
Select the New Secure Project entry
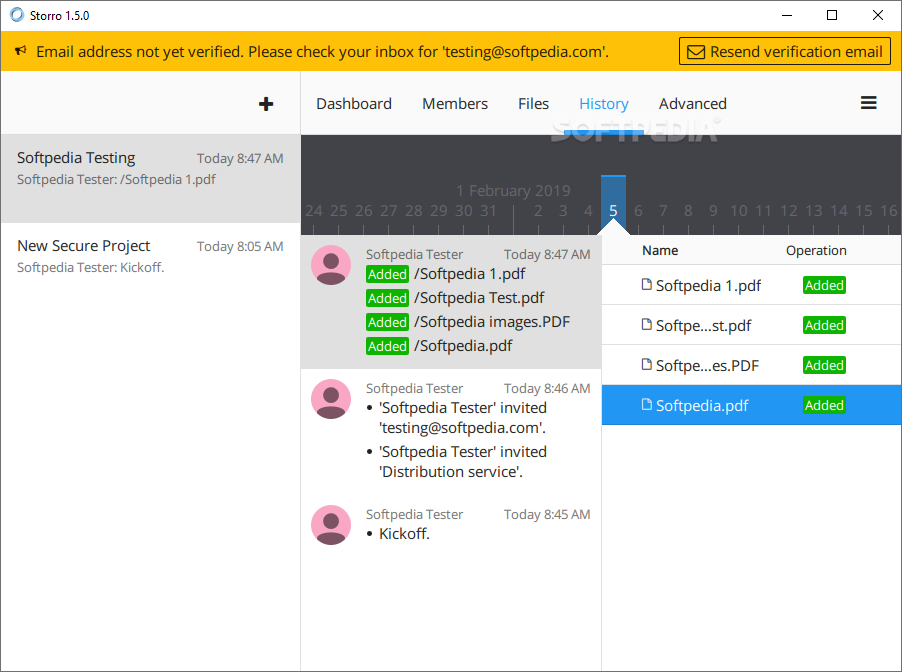click(151, 267)
